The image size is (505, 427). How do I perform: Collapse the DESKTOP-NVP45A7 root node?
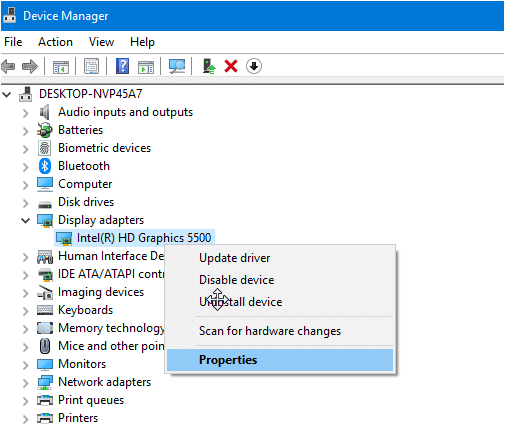click(7, 94)
